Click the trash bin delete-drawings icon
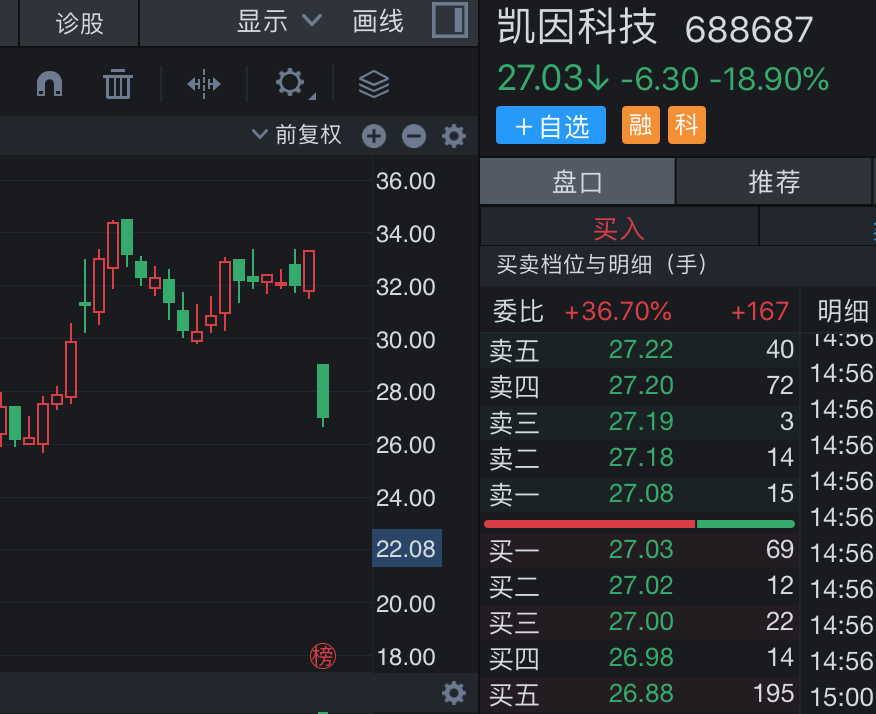The width and height of the screenshot is (876, 714). 118,84
